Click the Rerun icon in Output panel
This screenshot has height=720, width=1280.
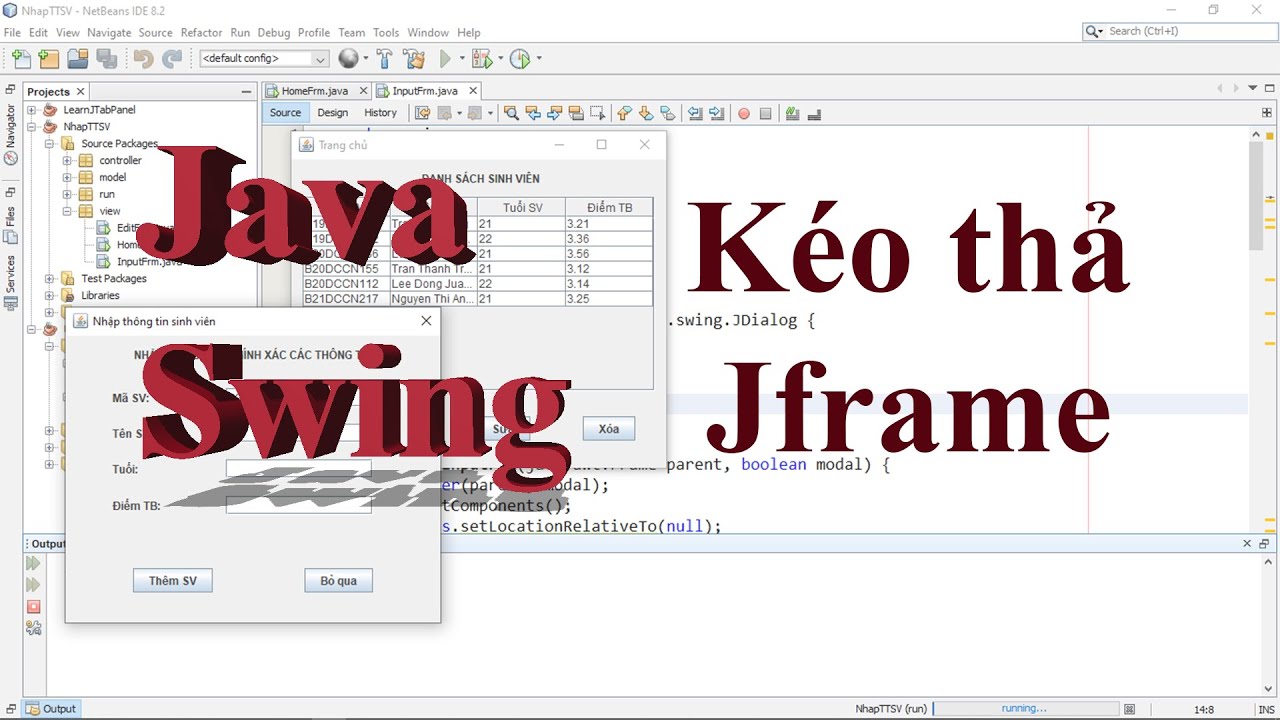tap(33, 564)
